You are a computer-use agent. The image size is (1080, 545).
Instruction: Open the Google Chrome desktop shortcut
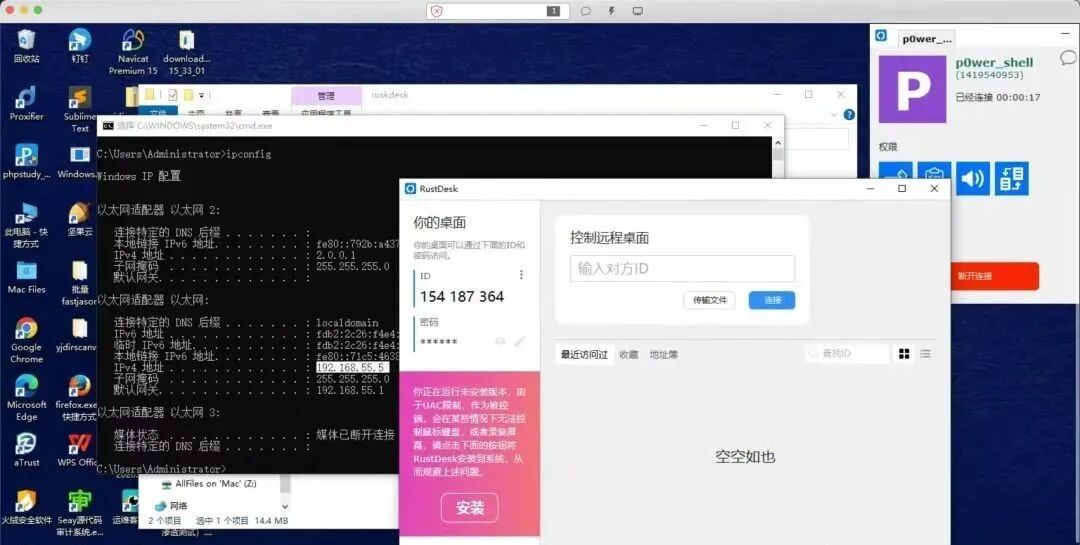26,340
